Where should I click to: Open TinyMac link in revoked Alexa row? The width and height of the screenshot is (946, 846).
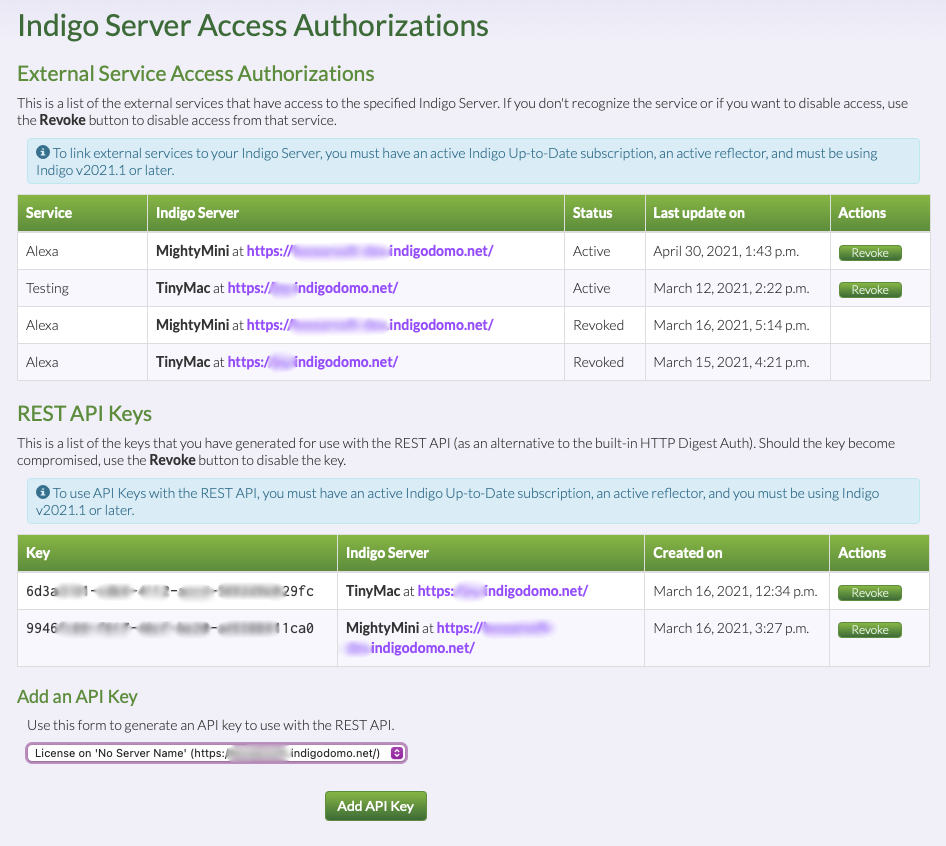(313, 362)
